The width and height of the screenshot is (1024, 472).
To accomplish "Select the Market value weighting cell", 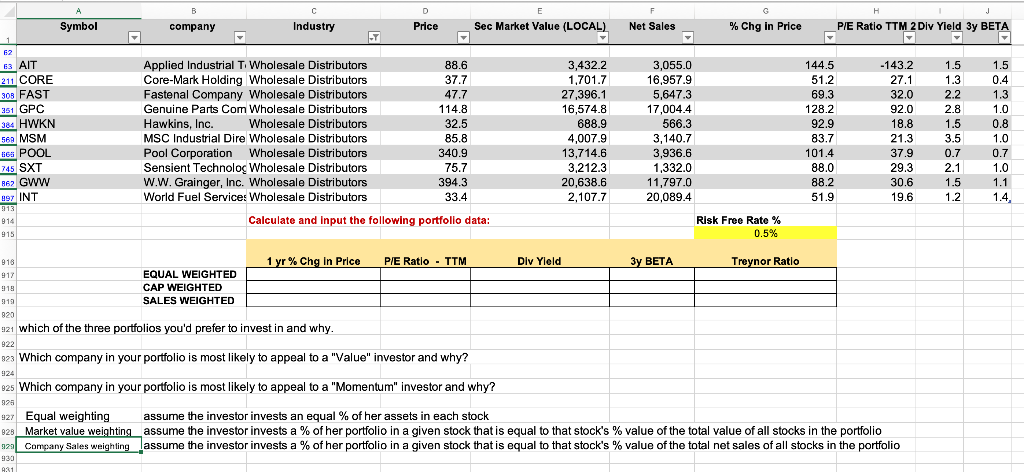I will tap(79, 431).
